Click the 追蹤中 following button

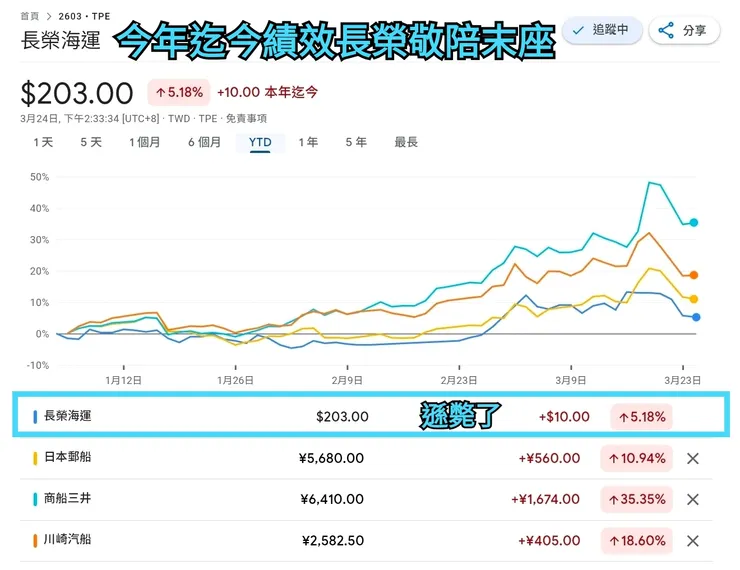pyautogui.click(x=602, y=31)
